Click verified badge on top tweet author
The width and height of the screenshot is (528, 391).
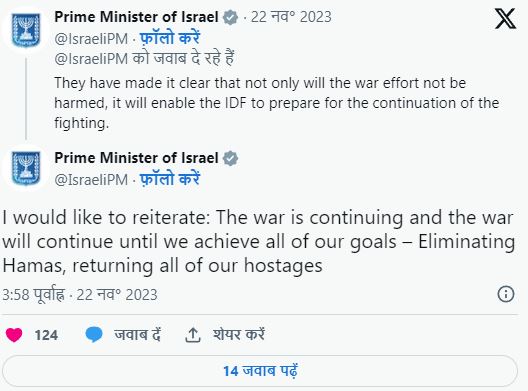(x=230, y=18)
